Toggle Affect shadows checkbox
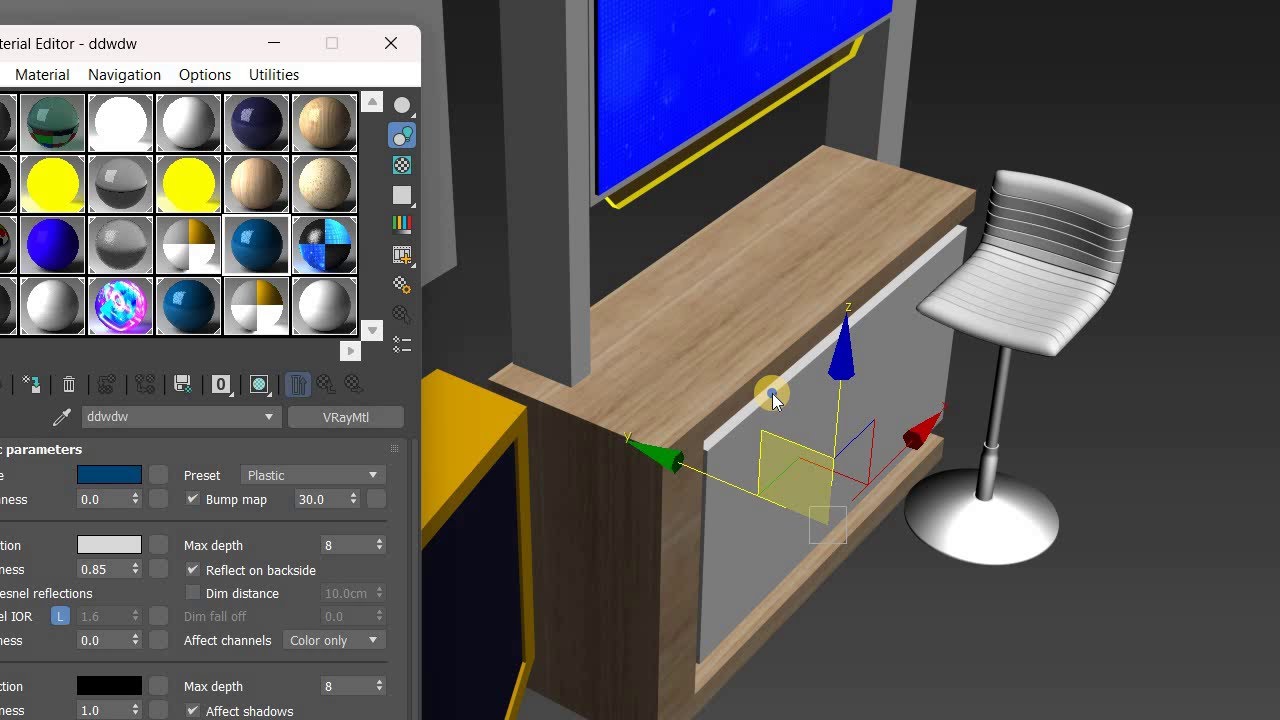Image resolution: width=1280 pixels, height=720 pixels. coord(193,711)
